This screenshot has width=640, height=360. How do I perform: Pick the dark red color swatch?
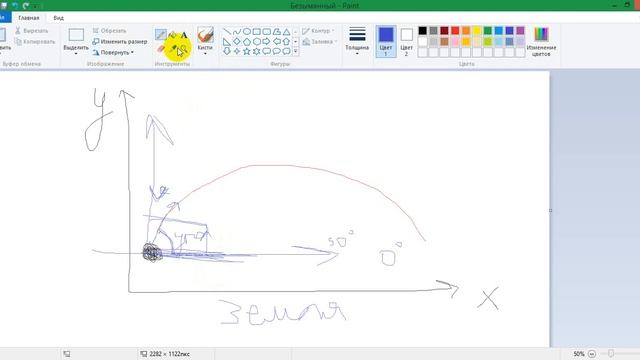[x=444, y=31]
